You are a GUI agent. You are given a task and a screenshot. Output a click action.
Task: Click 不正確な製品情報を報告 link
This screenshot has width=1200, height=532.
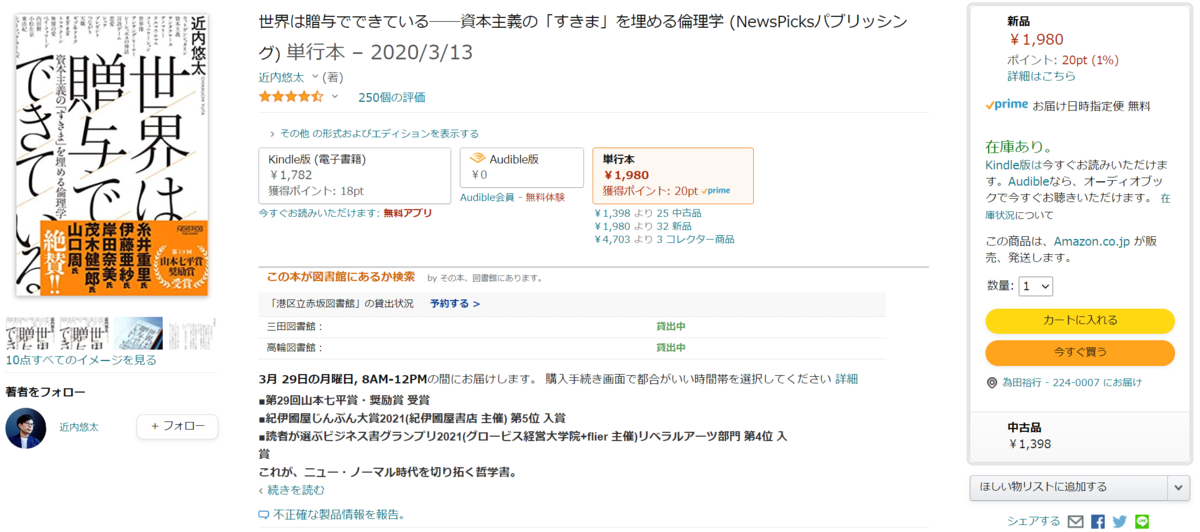[339, 515]
